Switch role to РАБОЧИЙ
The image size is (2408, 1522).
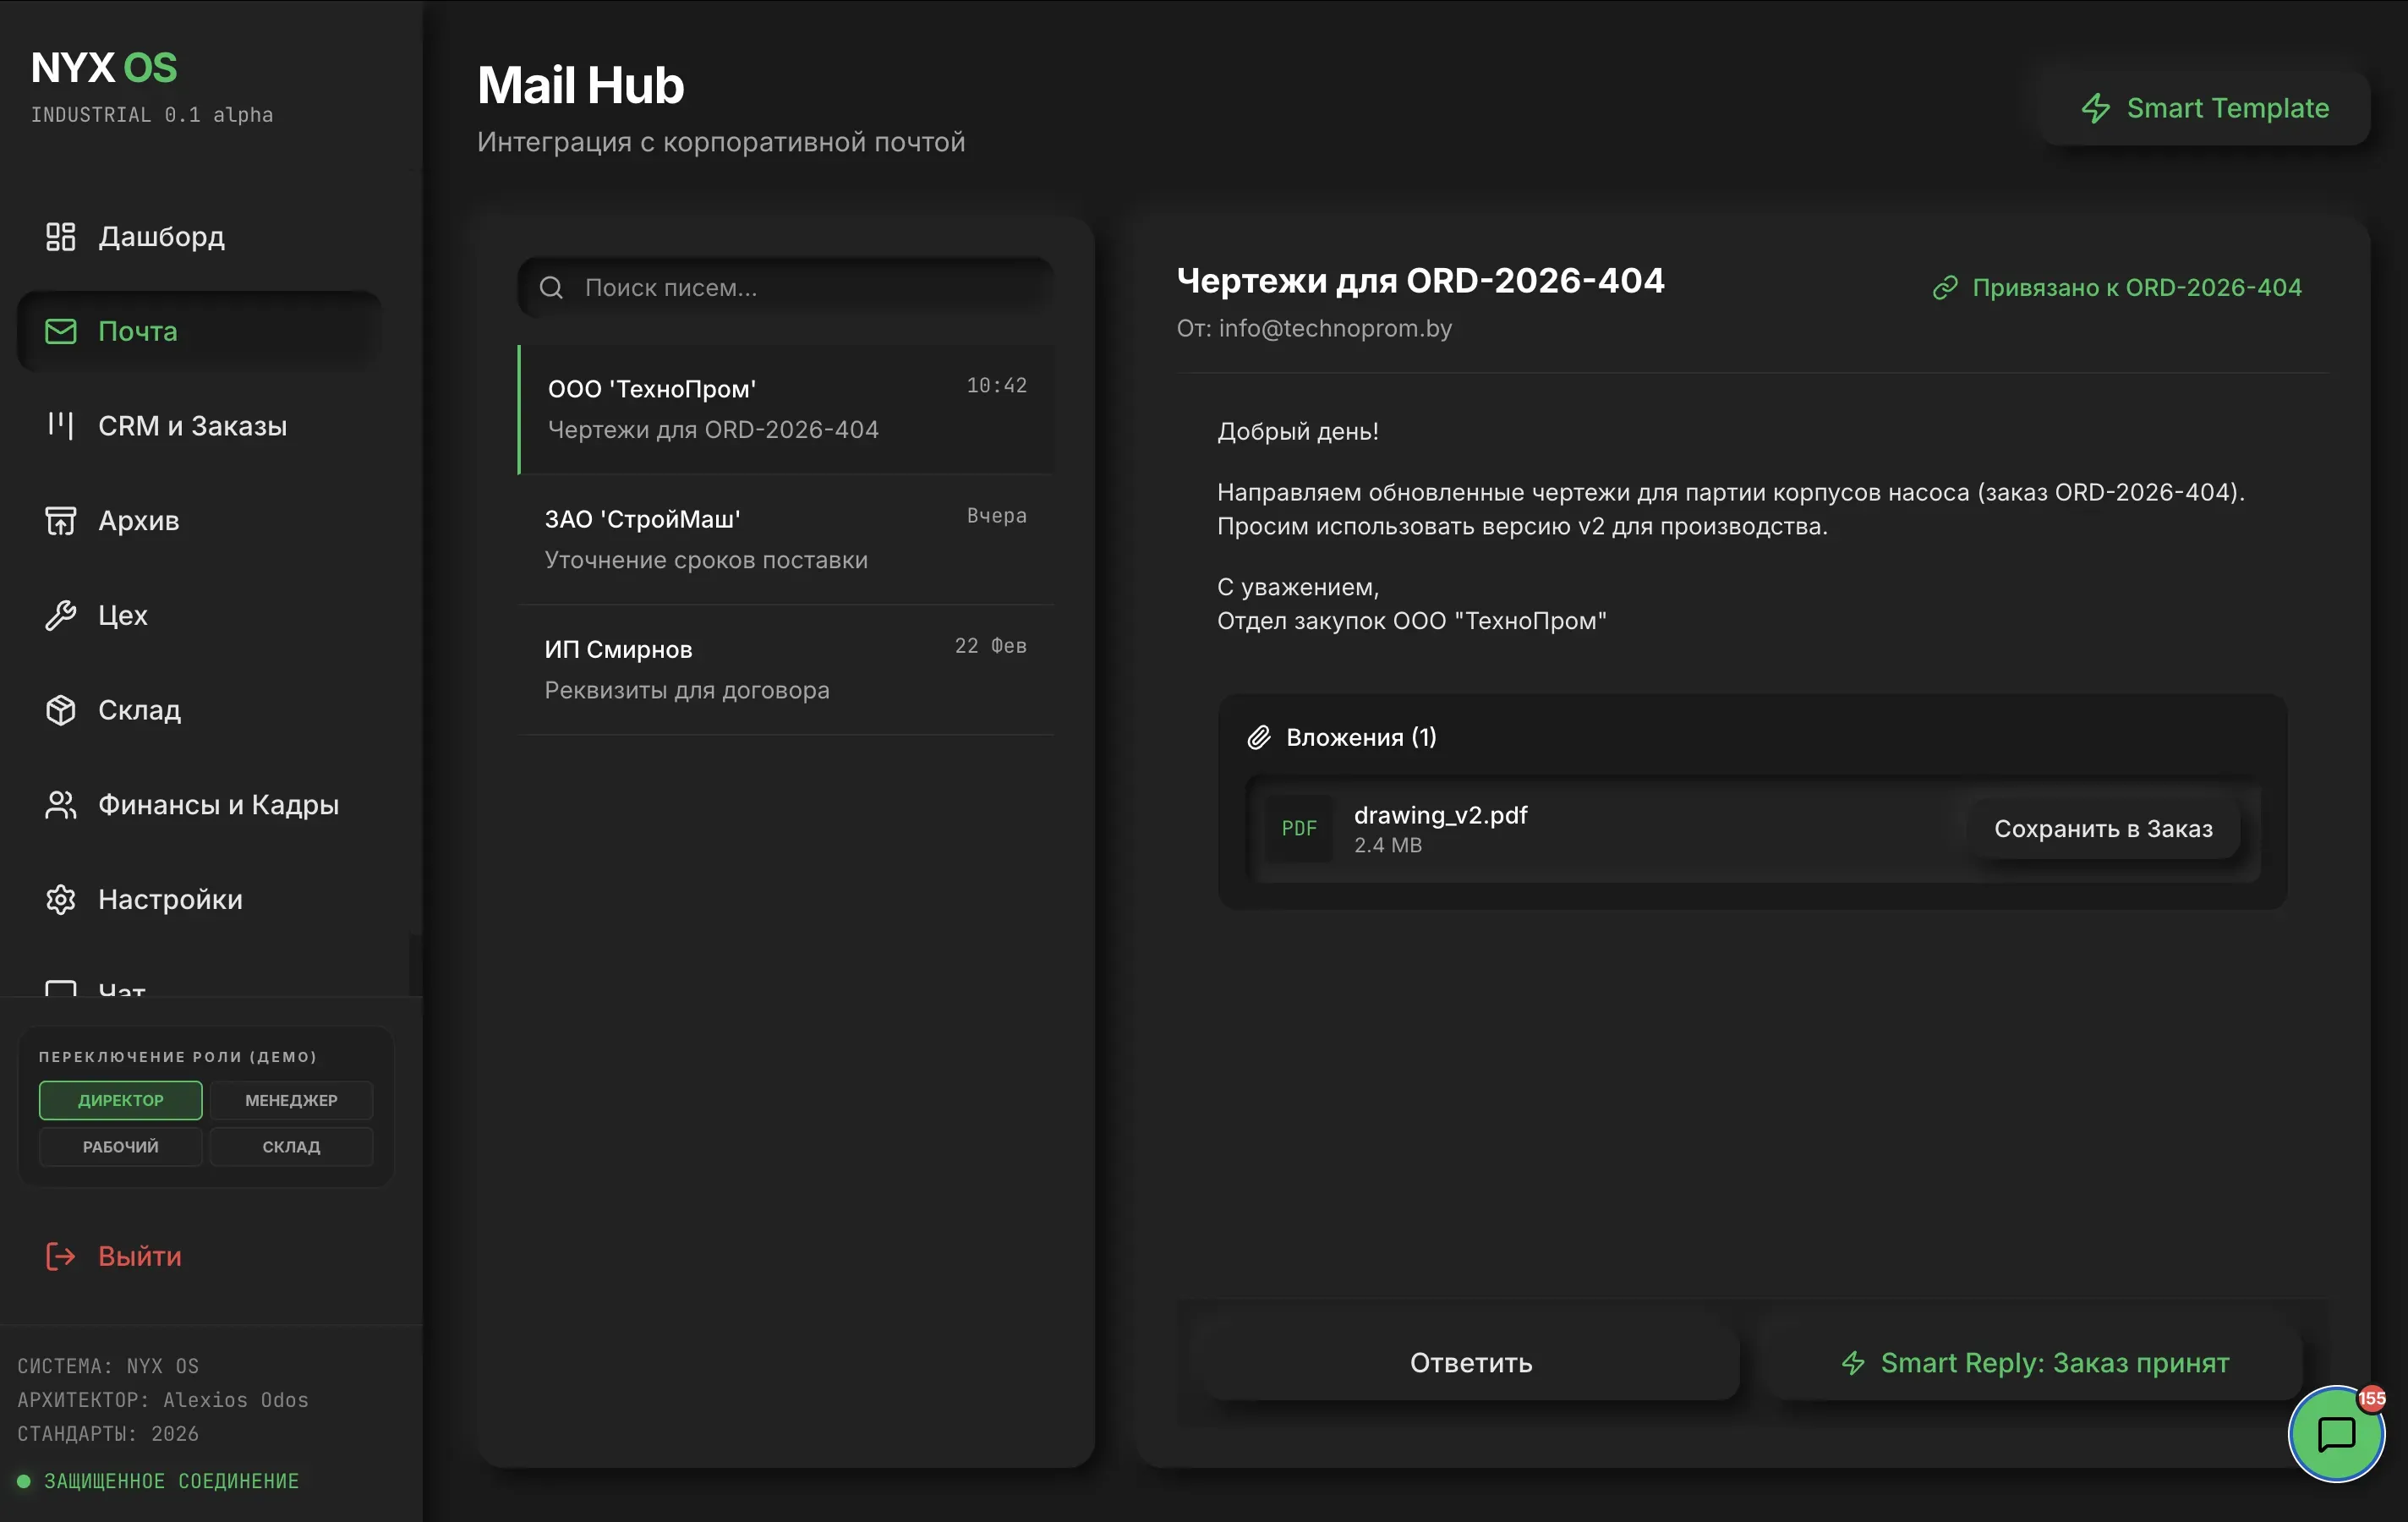[x=120, y=1146]
